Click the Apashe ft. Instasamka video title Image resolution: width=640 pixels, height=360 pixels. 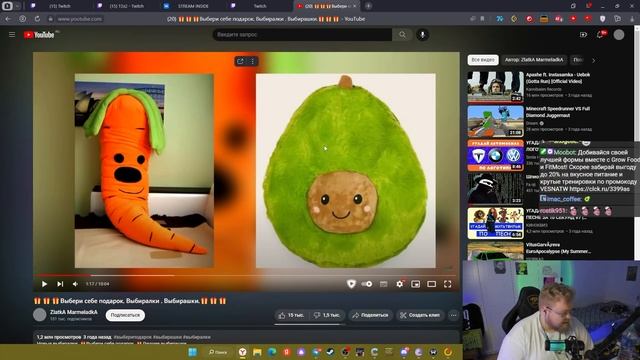(x=558, y=78)
